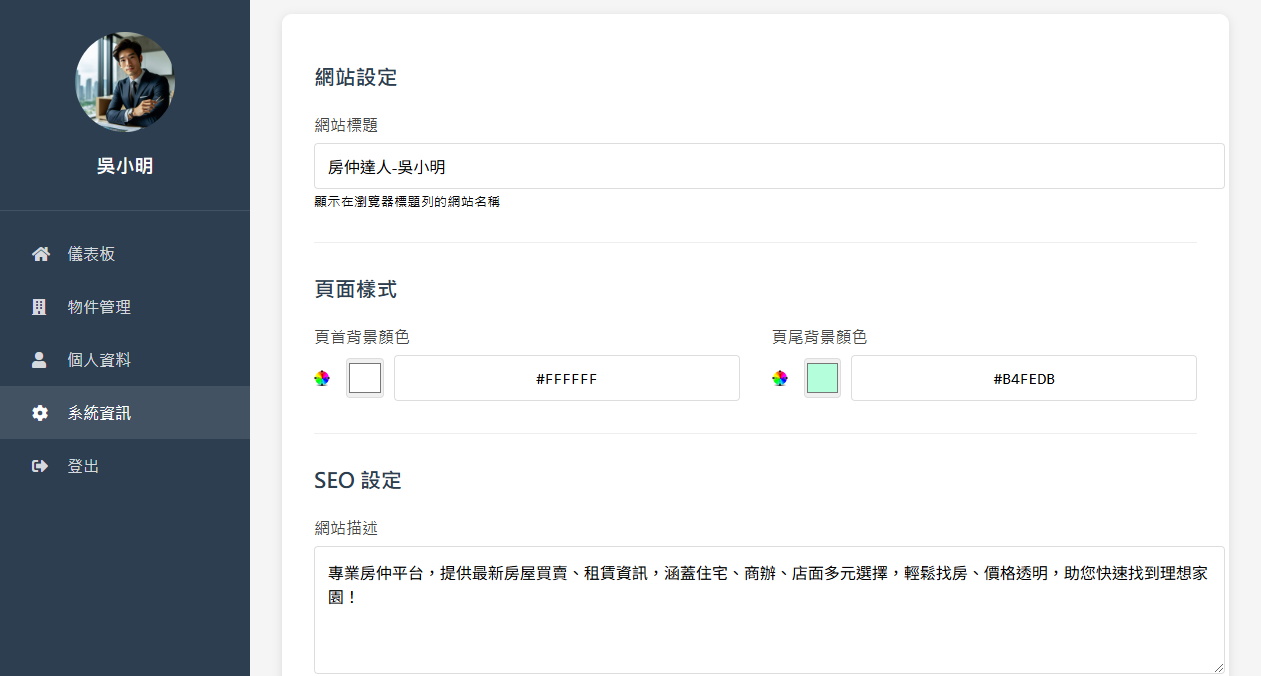Click the 網站標題 label
Image resolution: width=1261 pixels, height=676 pixels.
tap(346, 125)
